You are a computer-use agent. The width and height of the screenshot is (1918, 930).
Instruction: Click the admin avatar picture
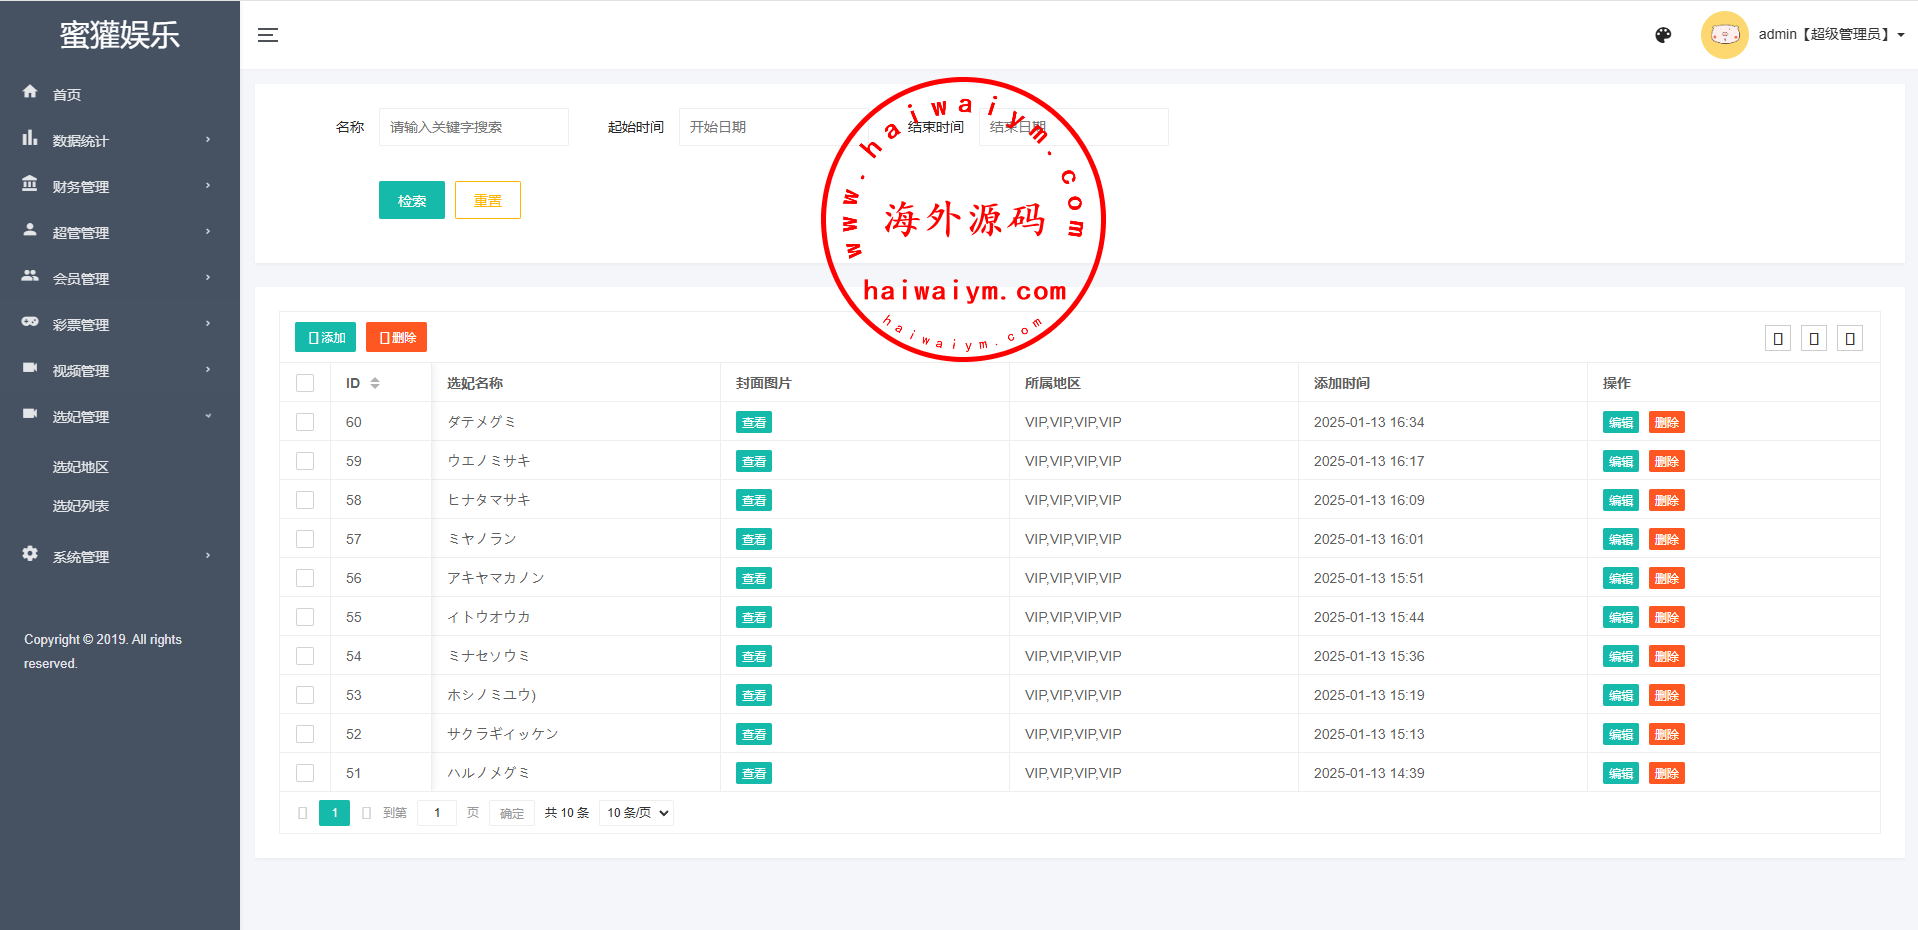coord(1724,35)
